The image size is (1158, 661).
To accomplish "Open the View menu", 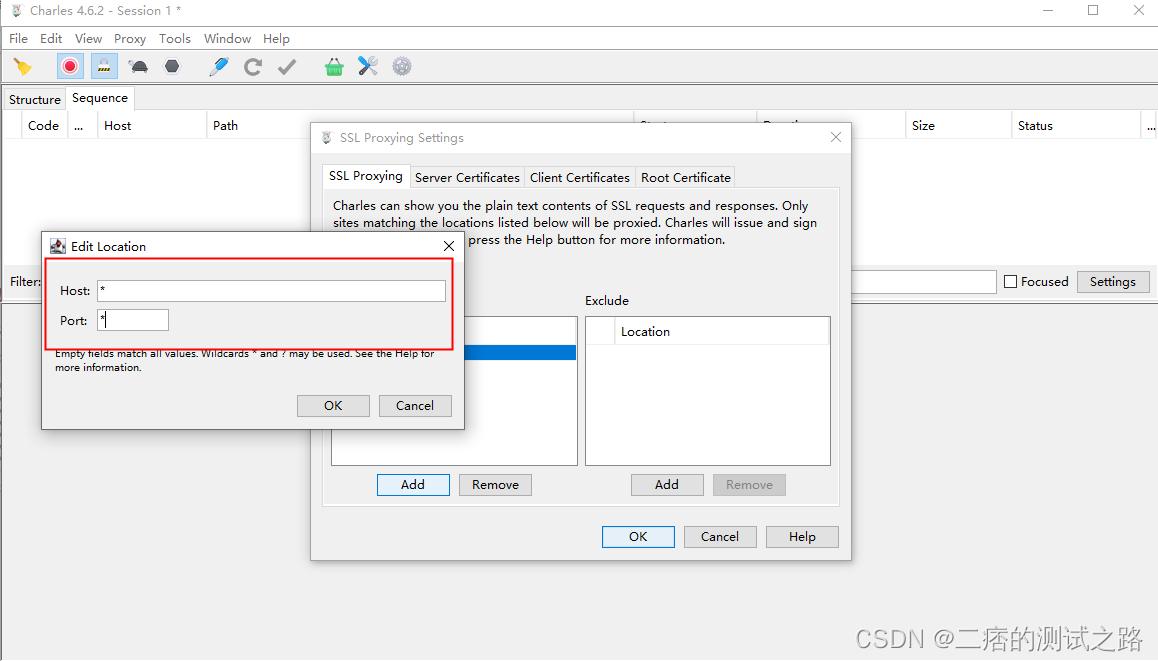I will pyautogui.click(x=88, y=38).
